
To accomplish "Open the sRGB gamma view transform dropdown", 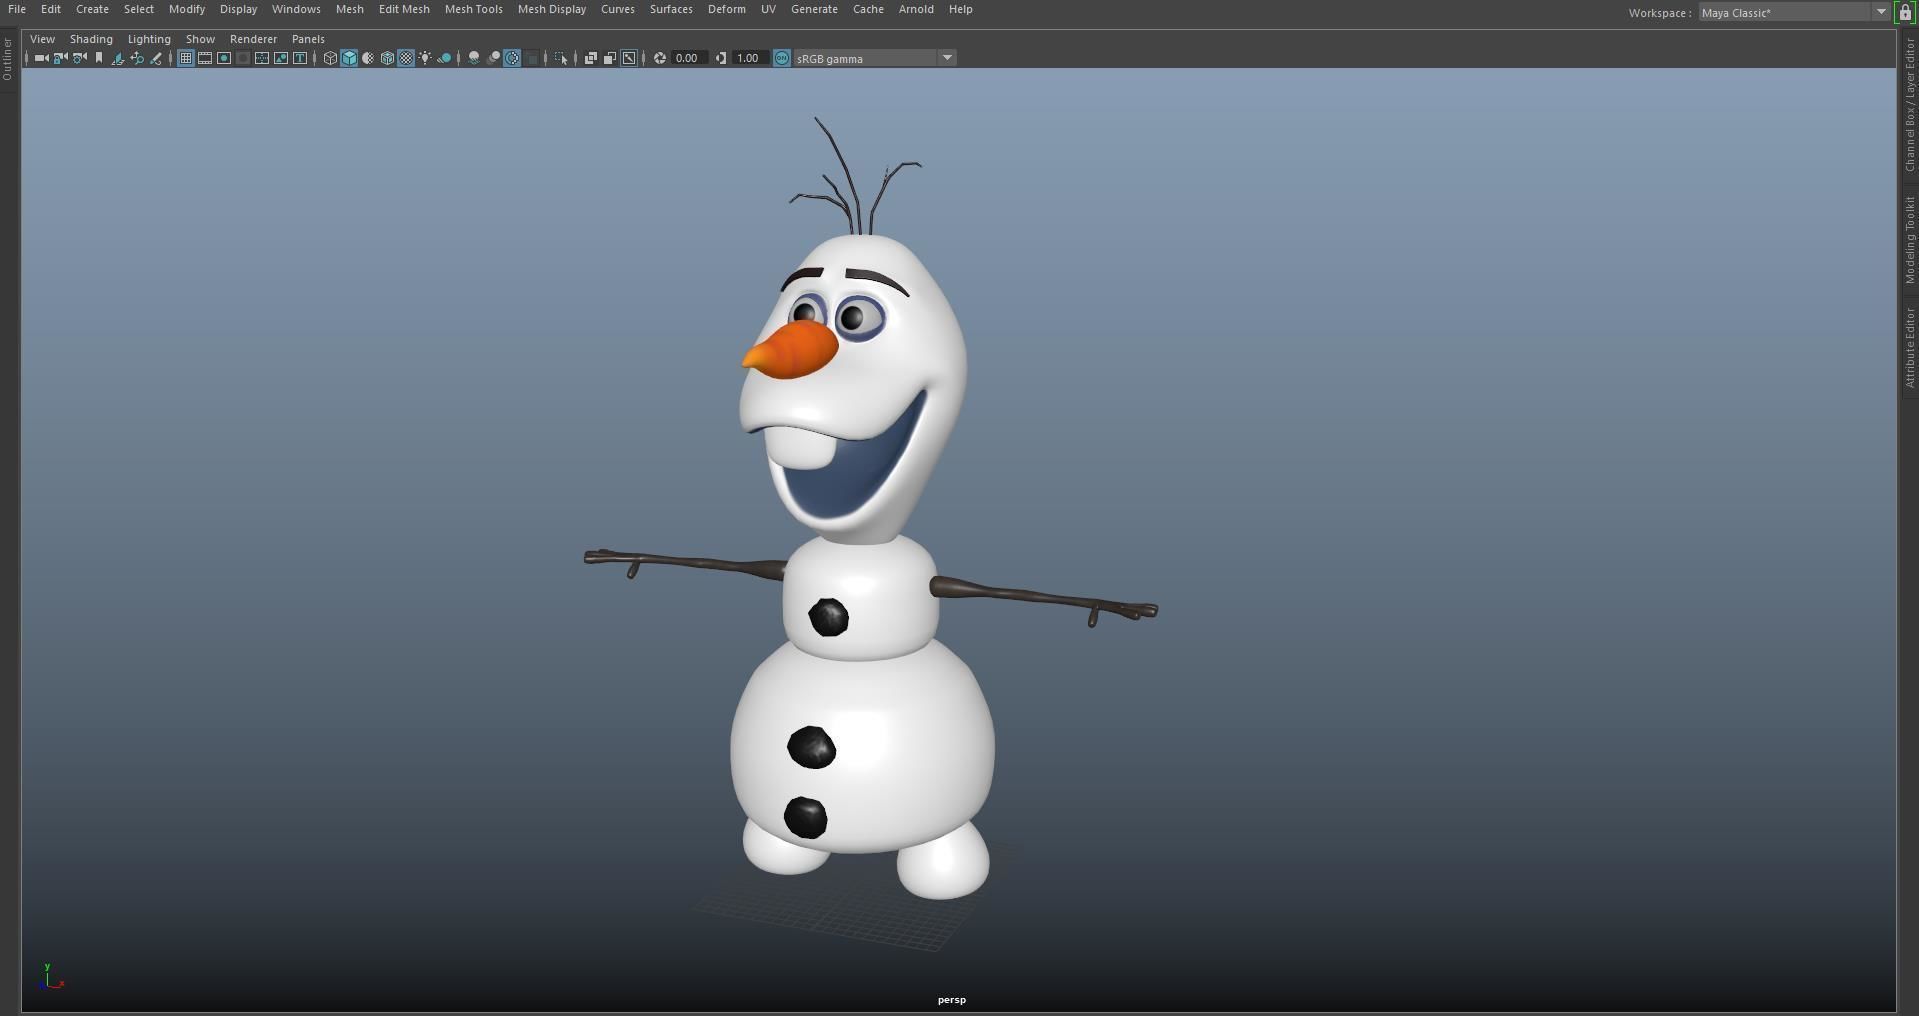I will (x=875, y=58).
